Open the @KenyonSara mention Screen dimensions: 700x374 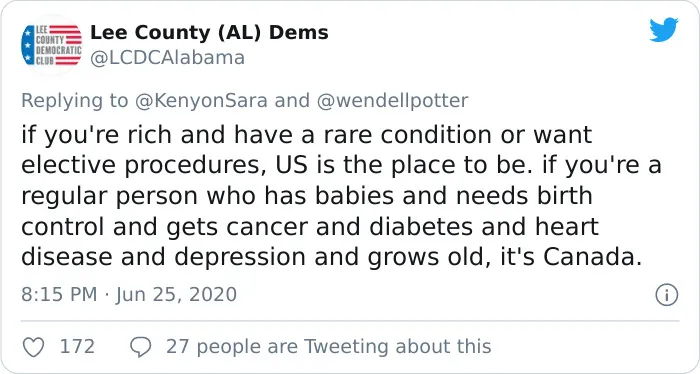(201, 100)
